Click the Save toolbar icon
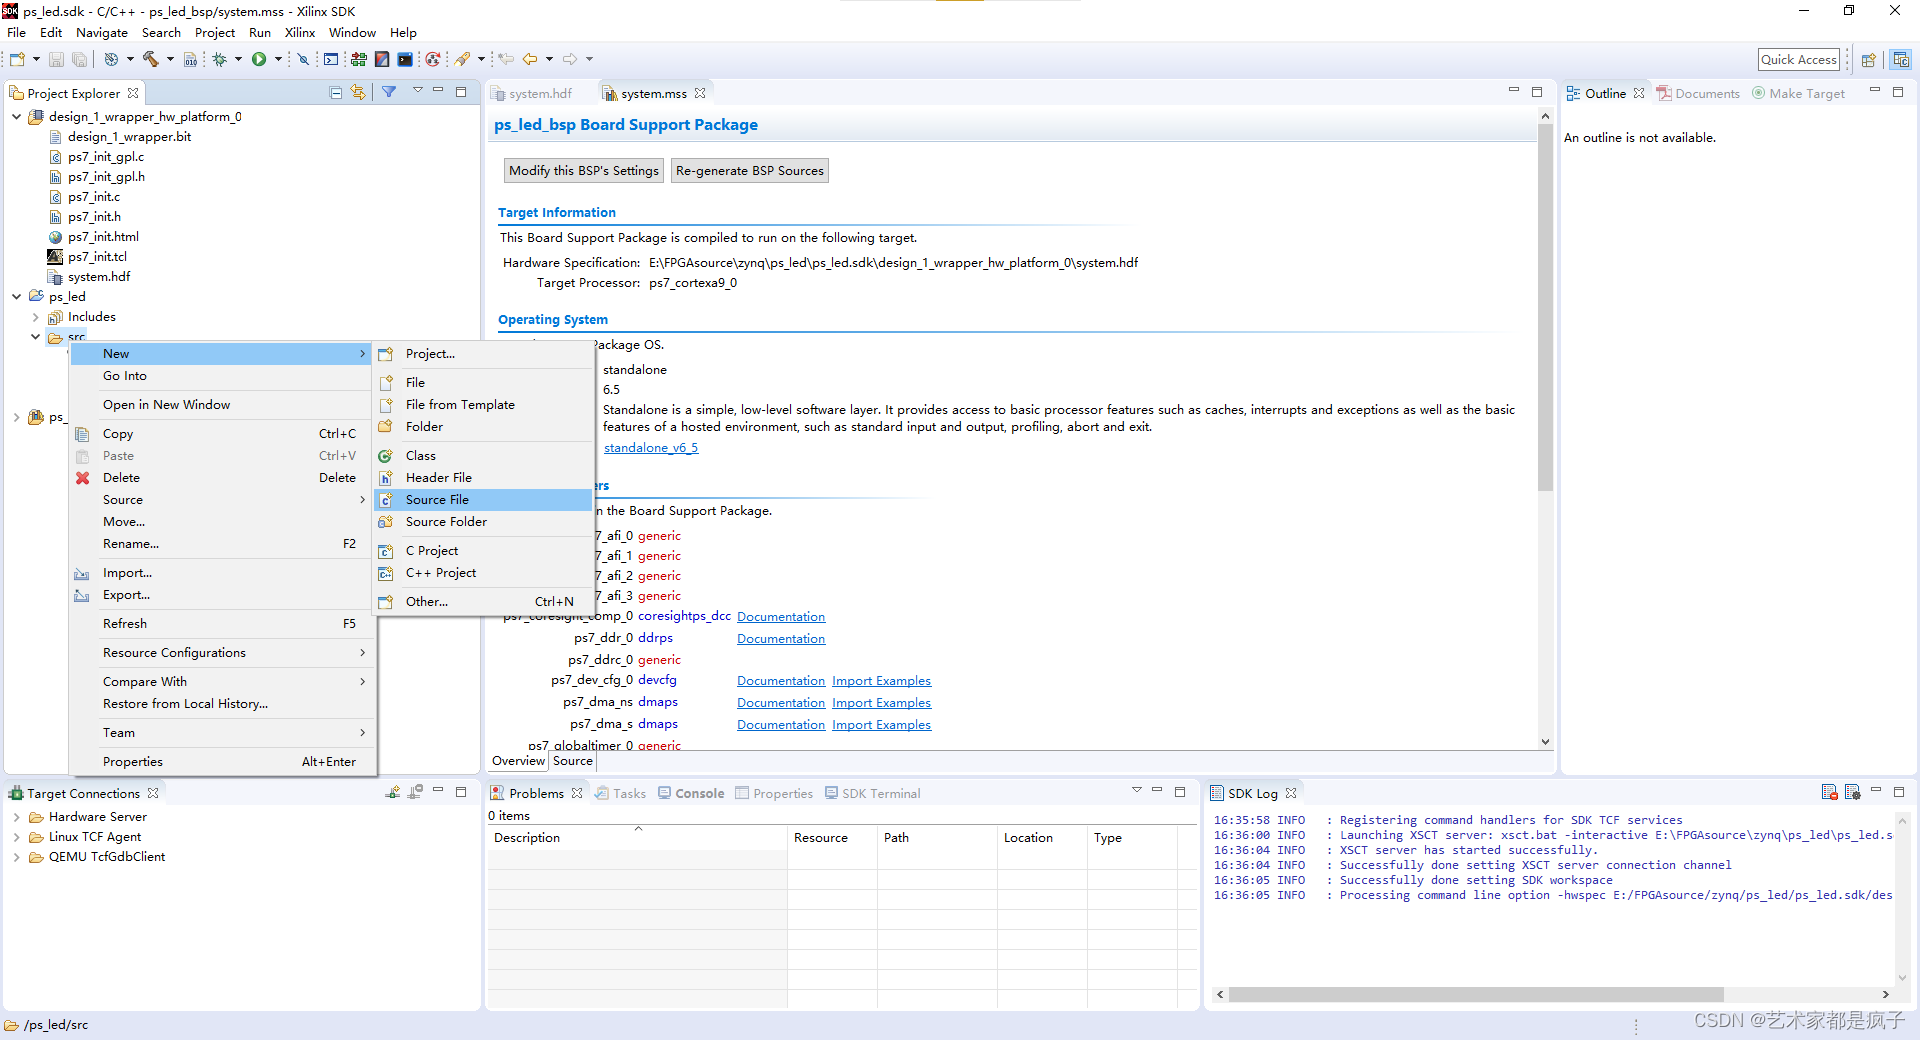The height and width of the screenshot is (1040, 1920). pos(57,59)
